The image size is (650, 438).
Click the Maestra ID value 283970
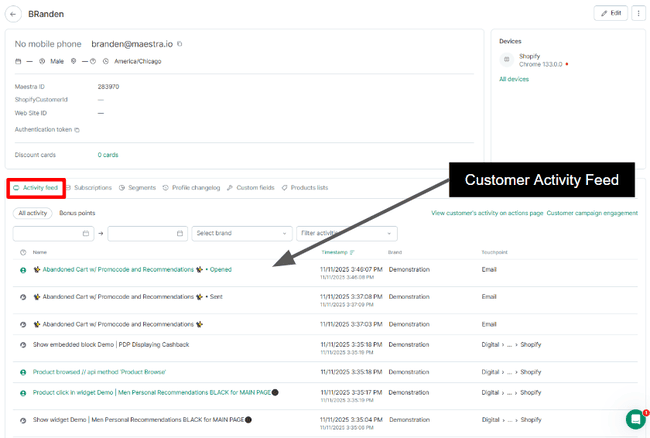tap(108, 87)
